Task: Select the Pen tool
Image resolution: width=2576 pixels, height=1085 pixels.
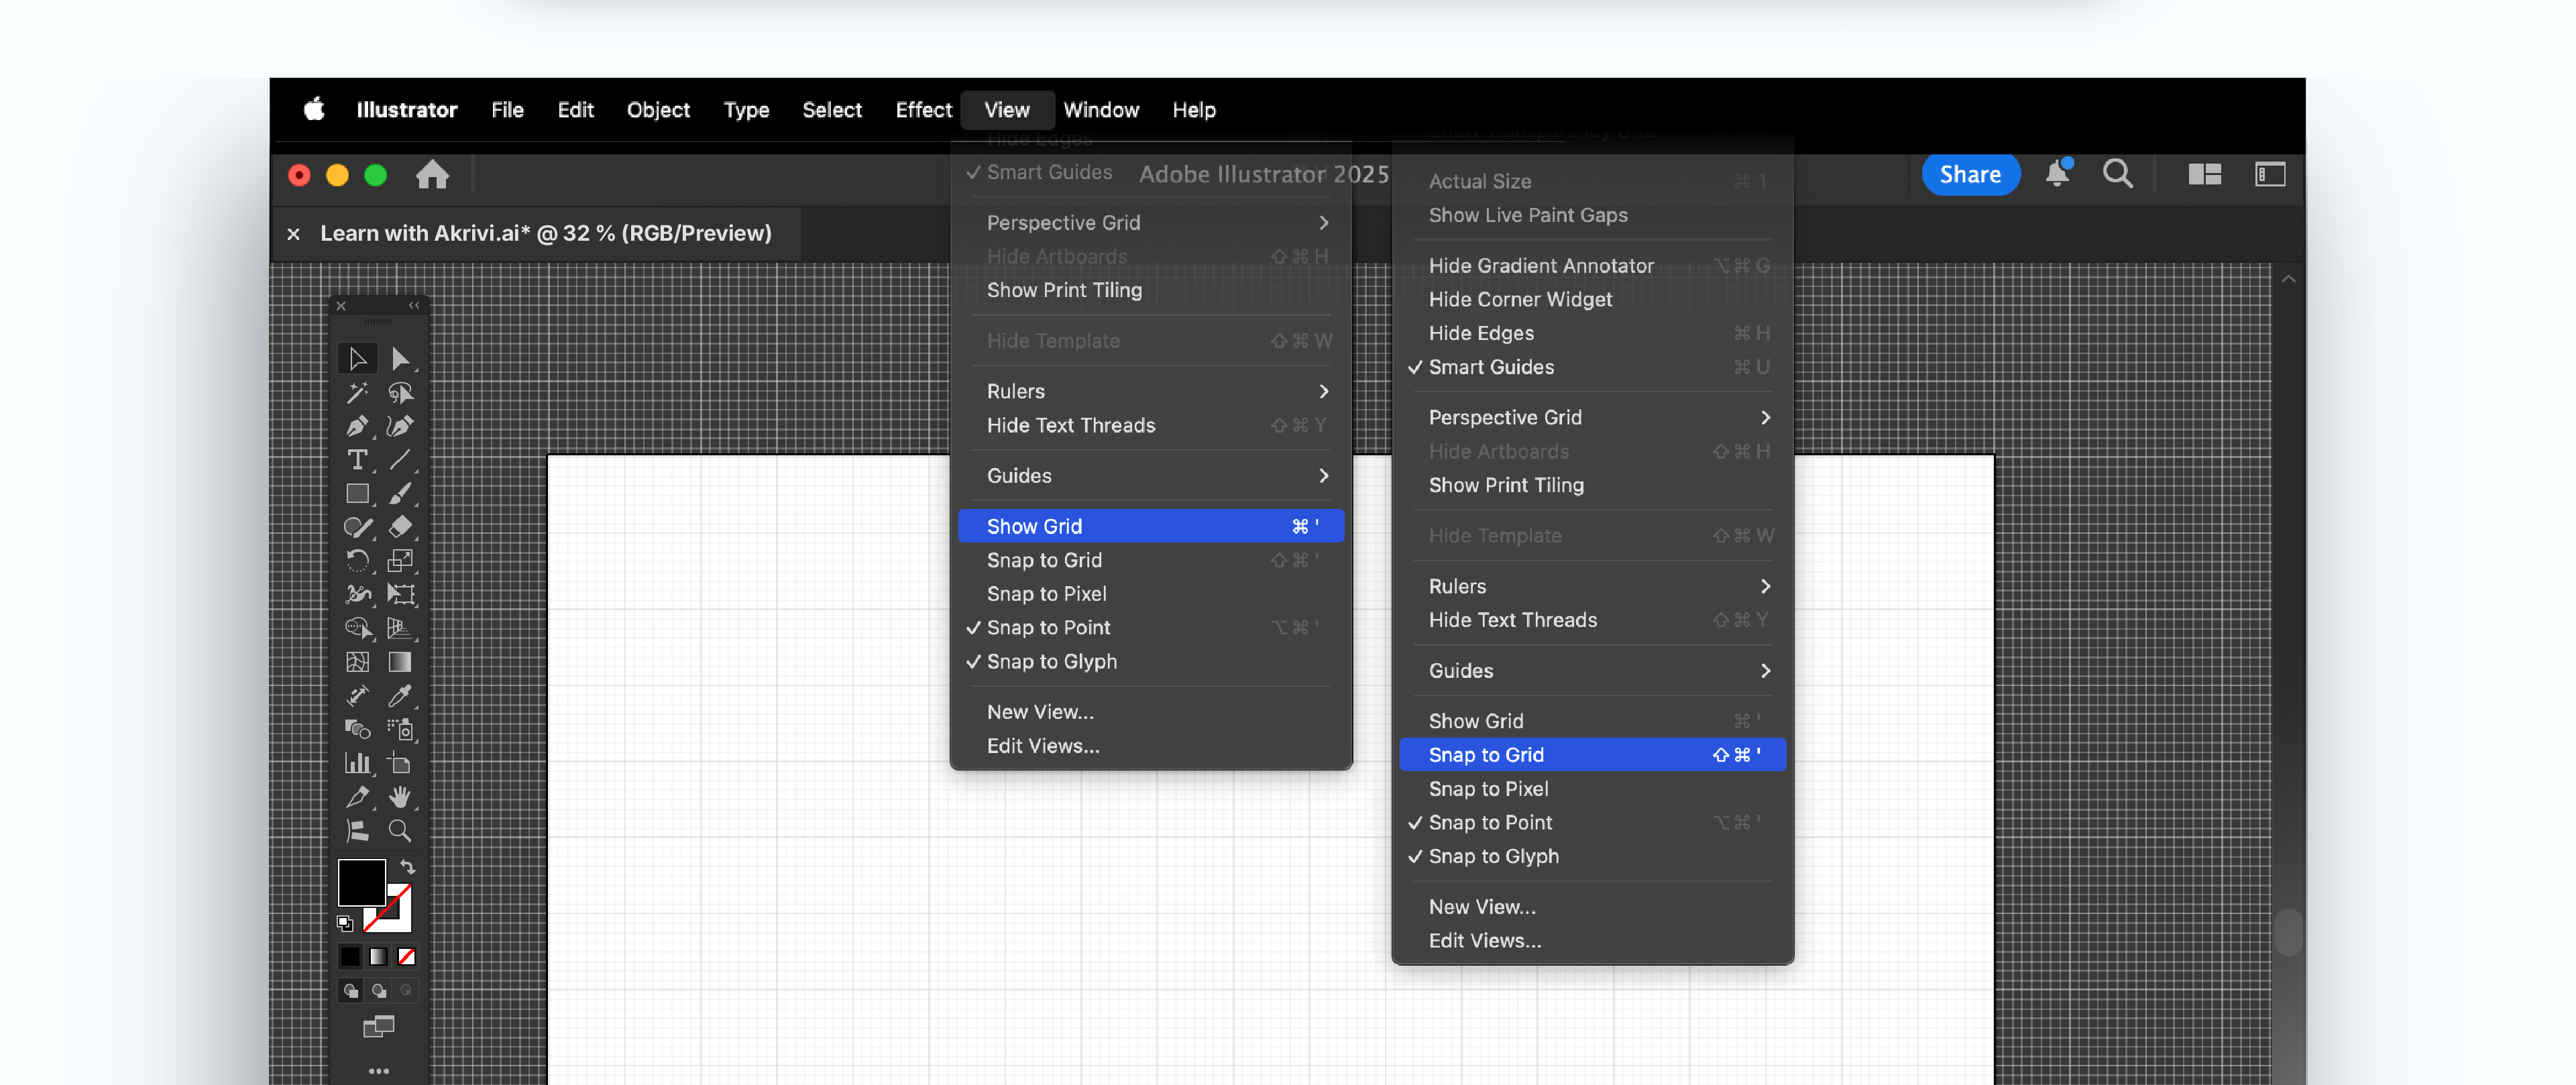Action: point(357,426)
